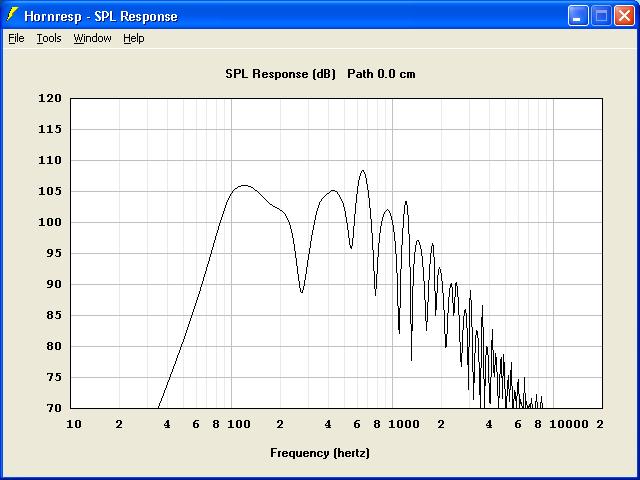Screen dimensions: 640x480
Task: Click the y-axis label reading 70
Action: (x=53, y=408)
